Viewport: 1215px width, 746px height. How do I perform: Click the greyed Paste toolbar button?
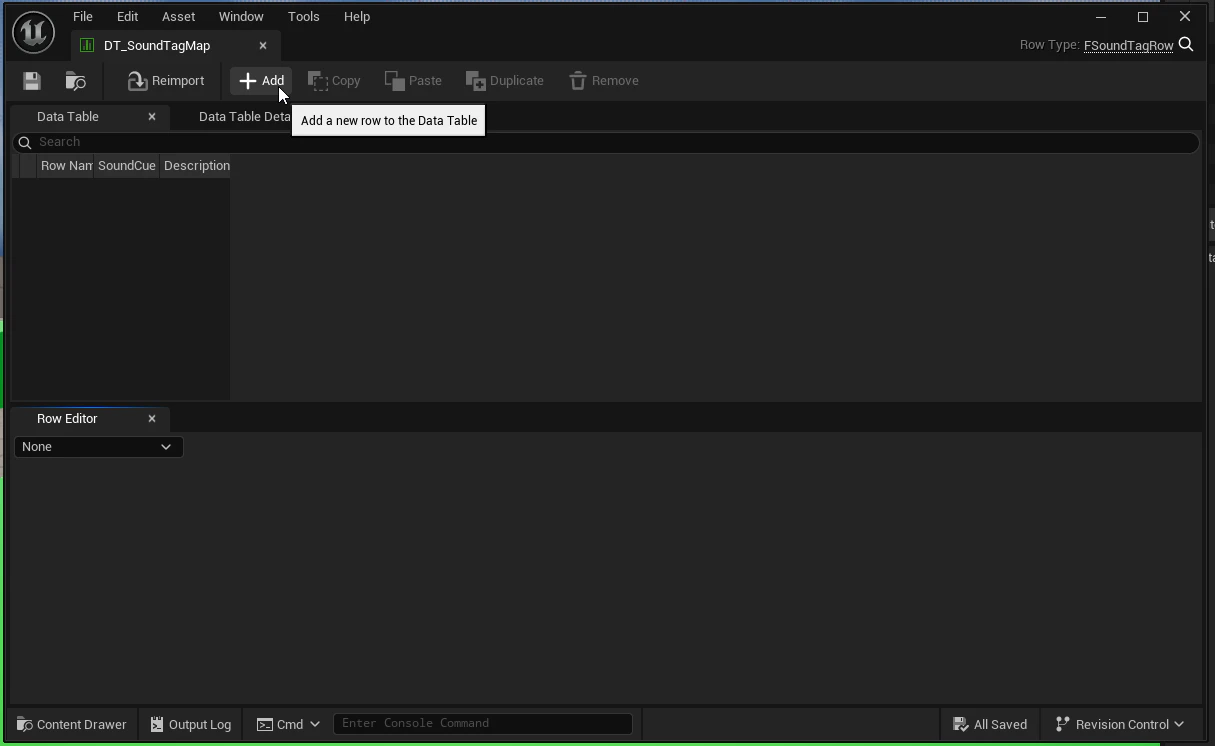(413, 81)
